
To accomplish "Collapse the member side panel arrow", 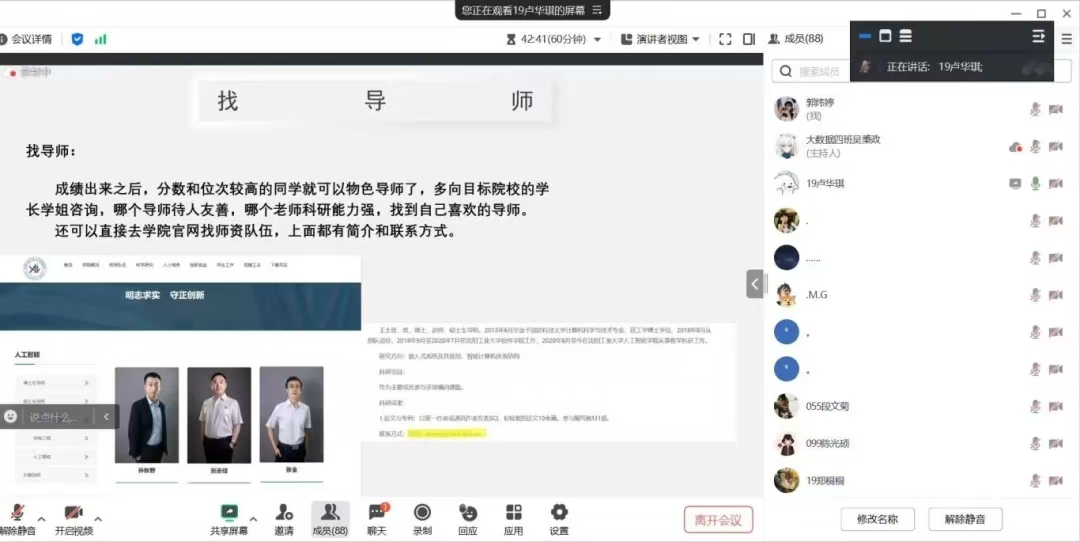I will coord(755,284).
